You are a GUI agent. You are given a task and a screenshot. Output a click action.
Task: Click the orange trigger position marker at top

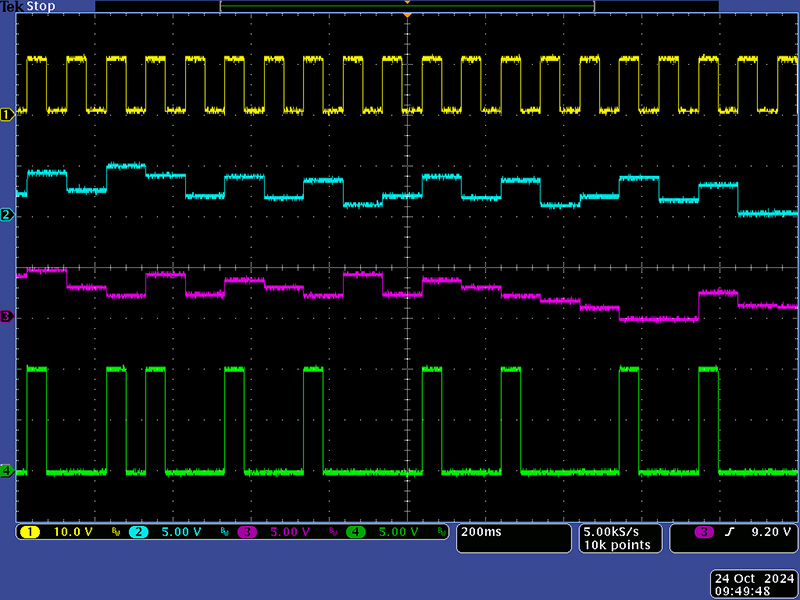(407, 17)
